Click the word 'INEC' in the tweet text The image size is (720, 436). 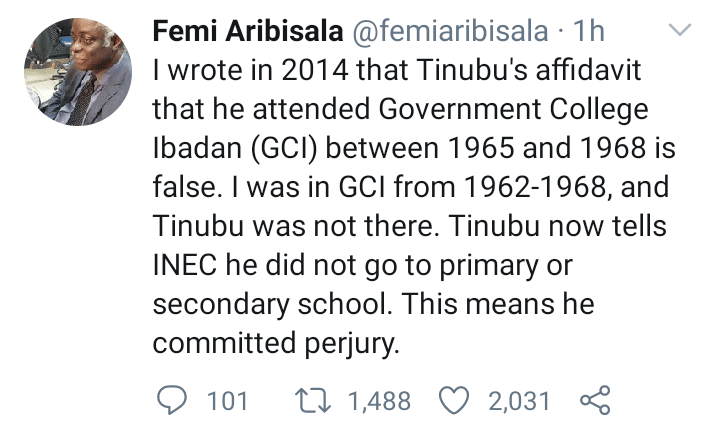click(x=185, y=265)
